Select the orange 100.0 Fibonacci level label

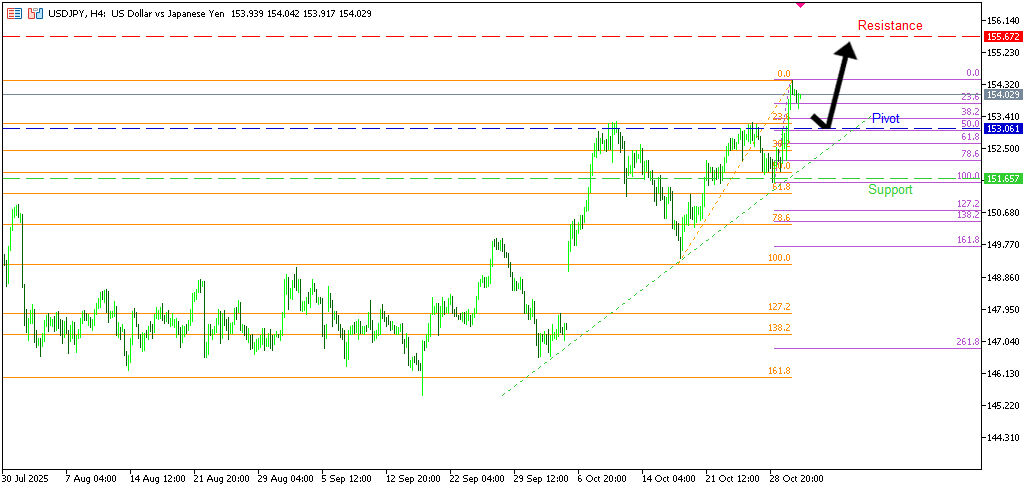coord(779,258)
